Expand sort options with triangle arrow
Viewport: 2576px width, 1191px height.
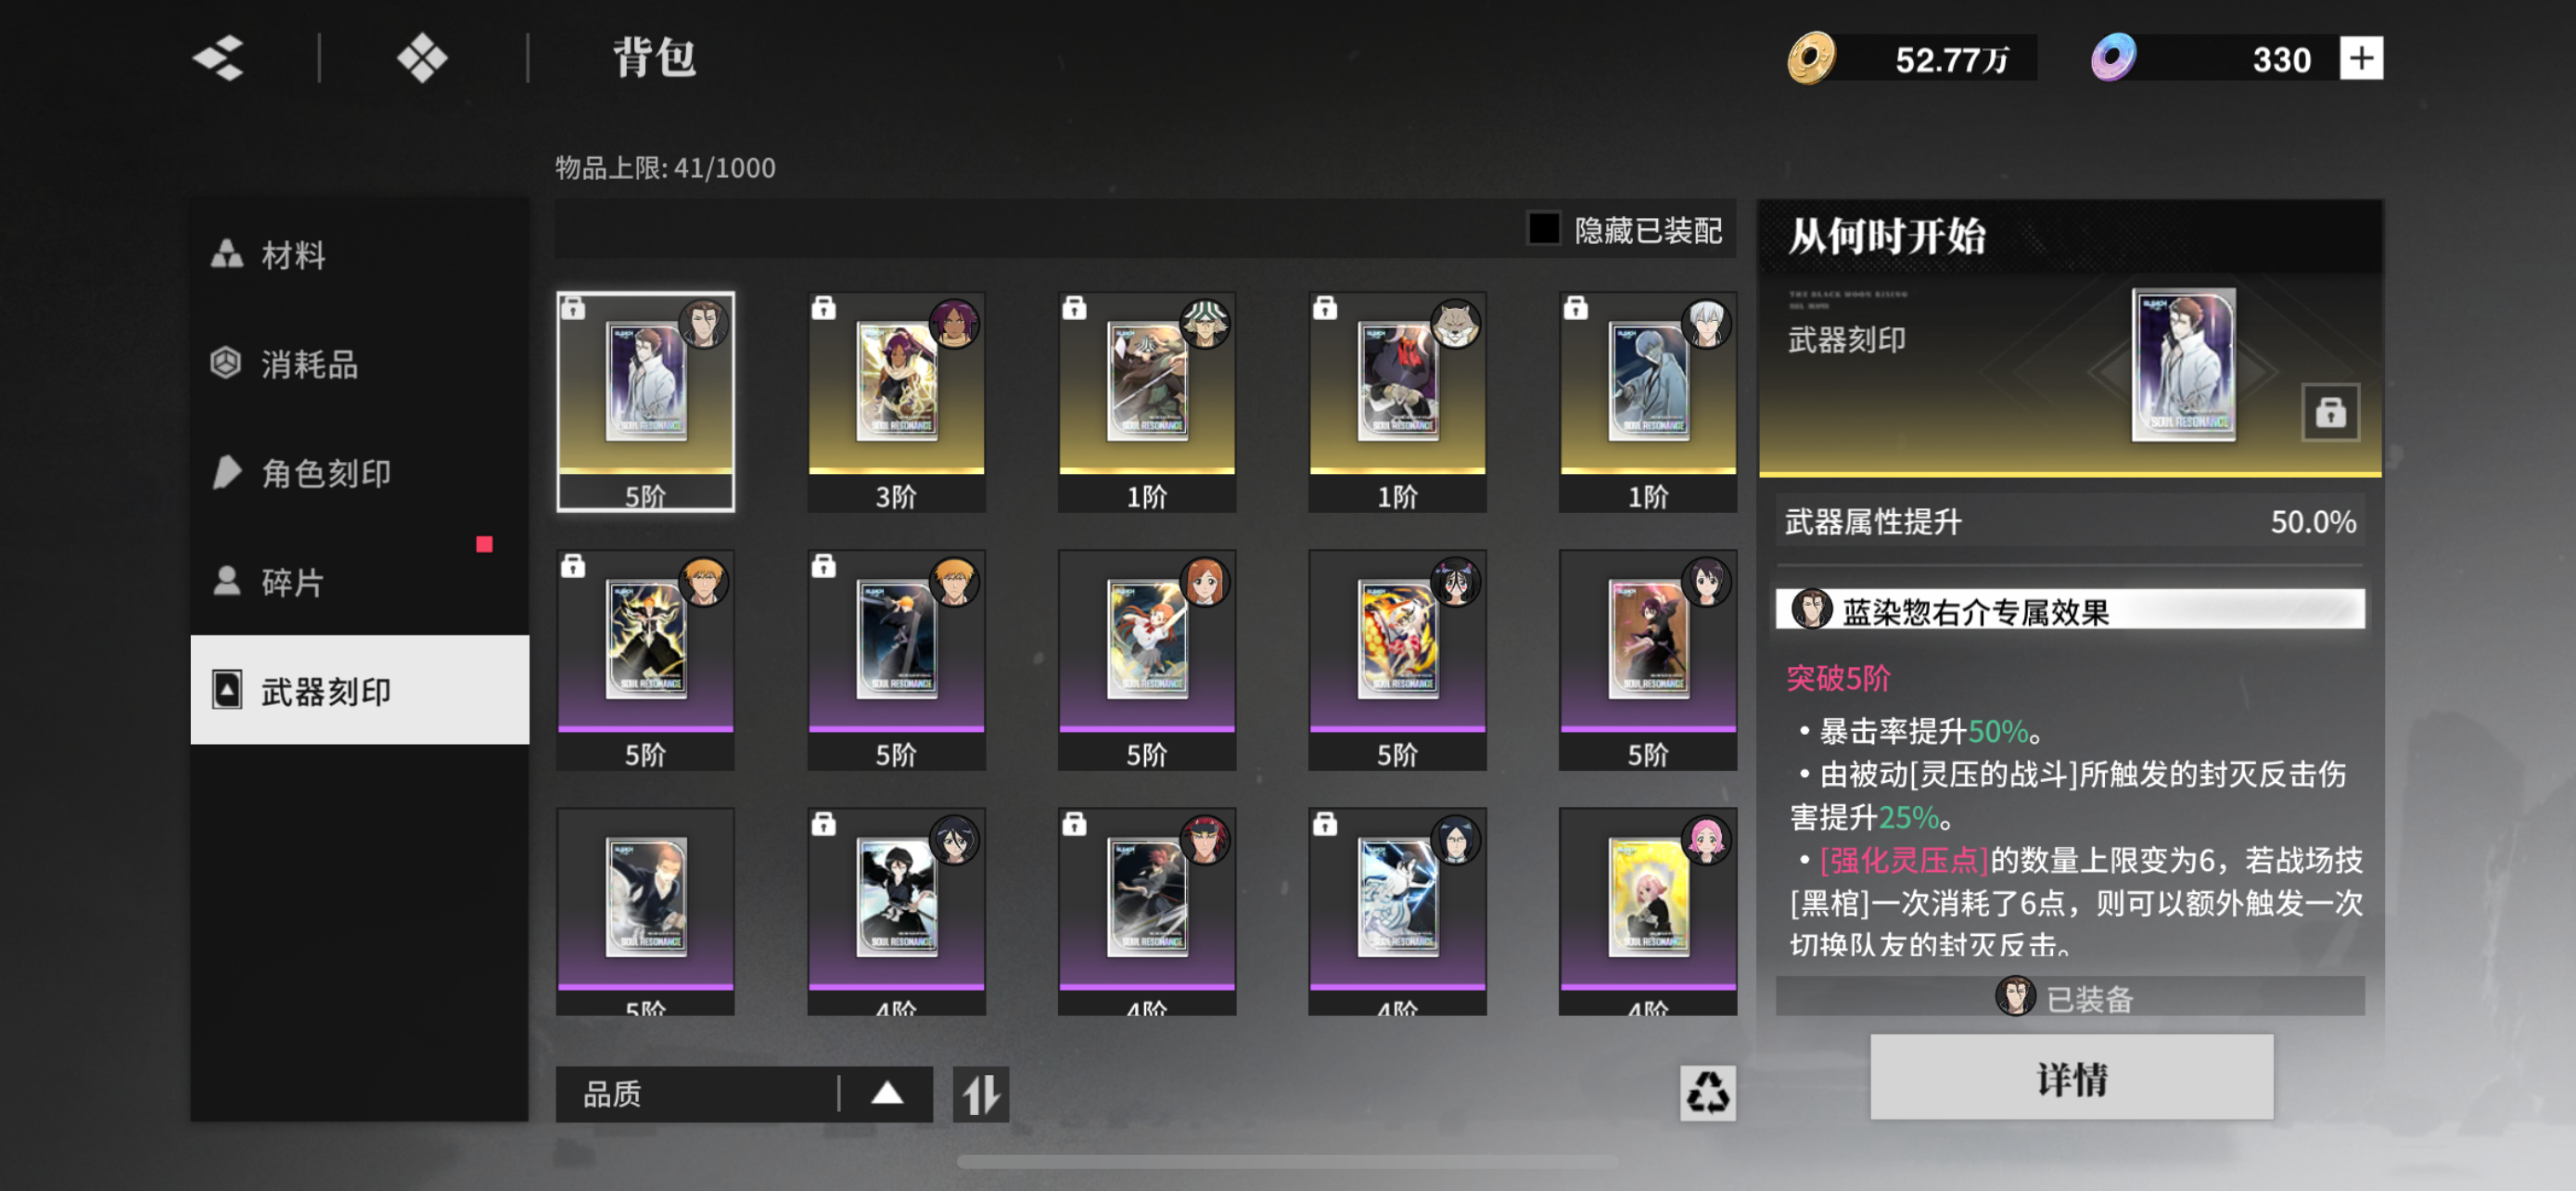886,1093
